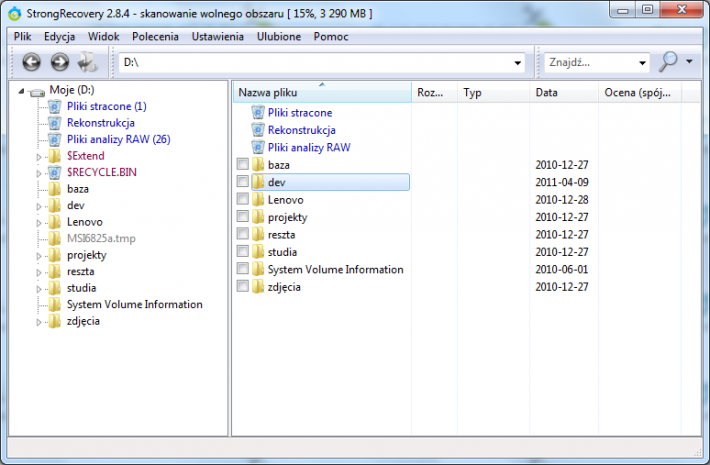
Task: Expand the $Extend folder in tree
Action: pyautogui.click(x=39, y=157)
